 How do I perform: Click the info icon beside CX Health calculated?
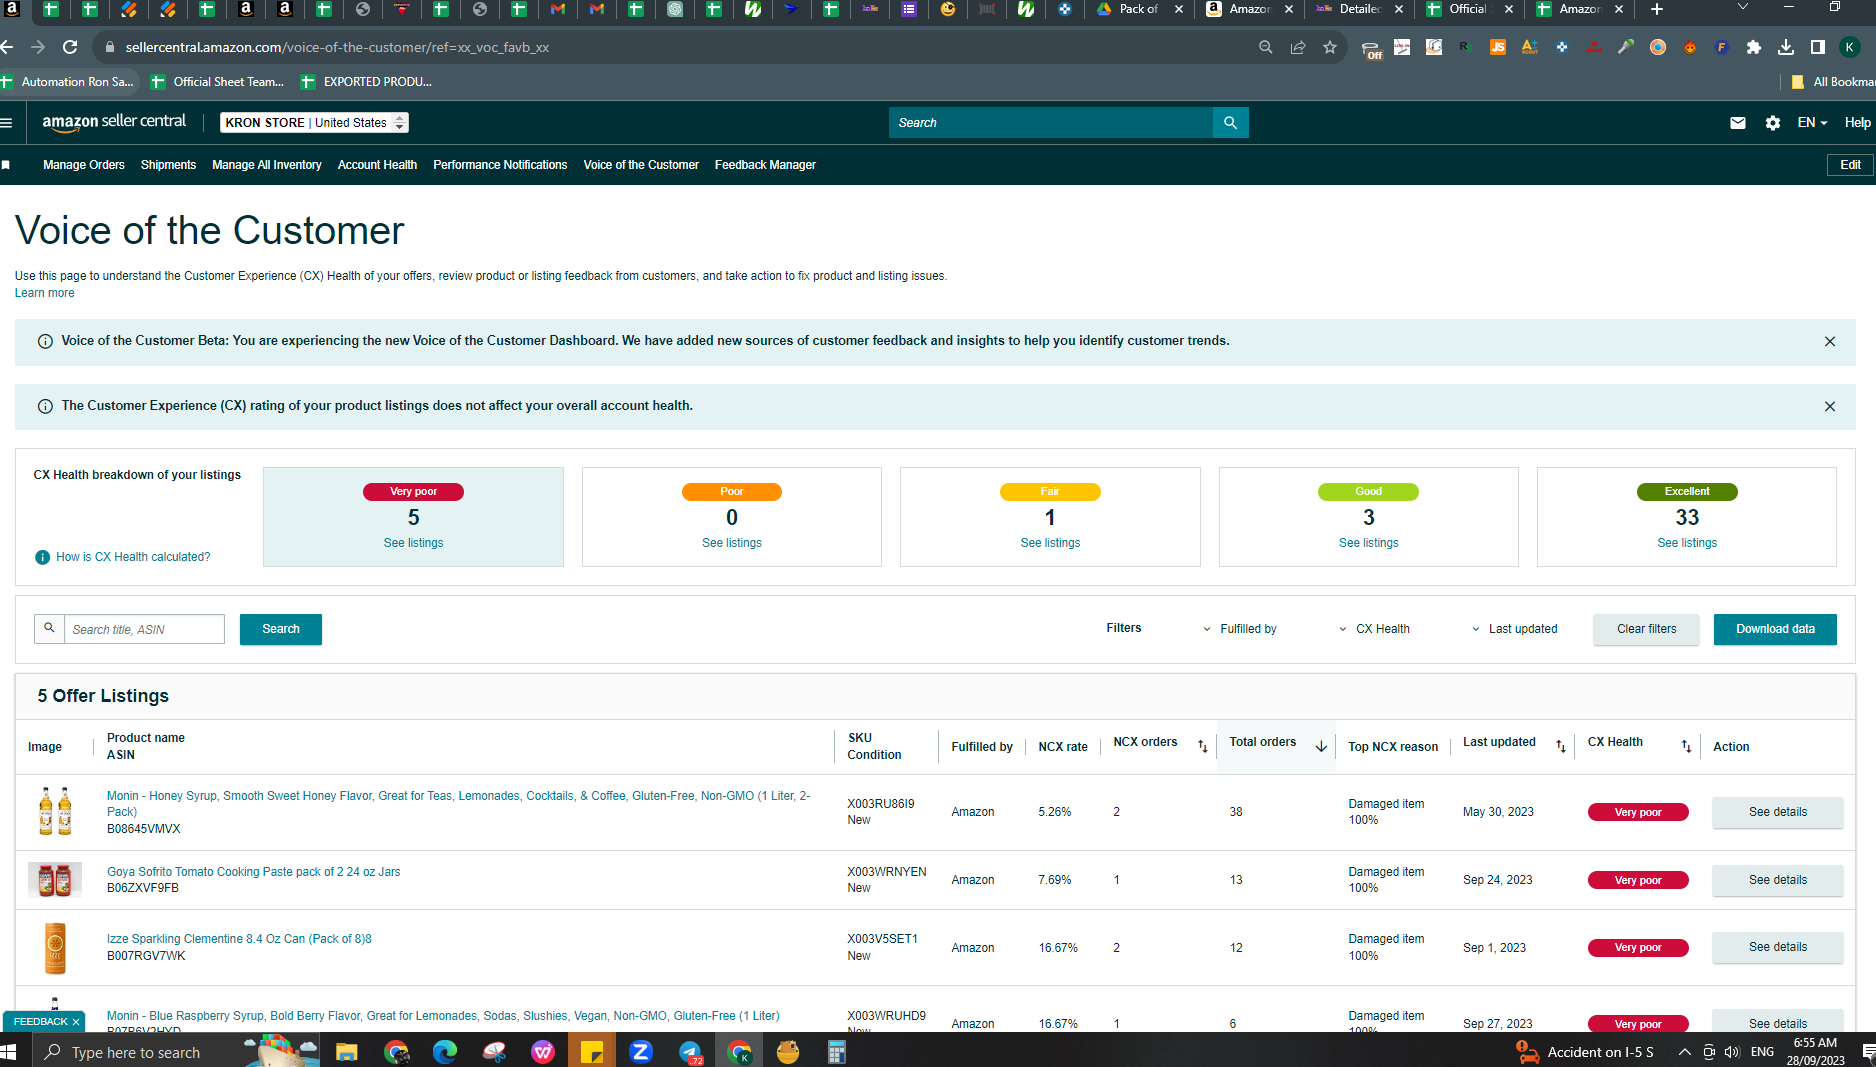(42, 557)
